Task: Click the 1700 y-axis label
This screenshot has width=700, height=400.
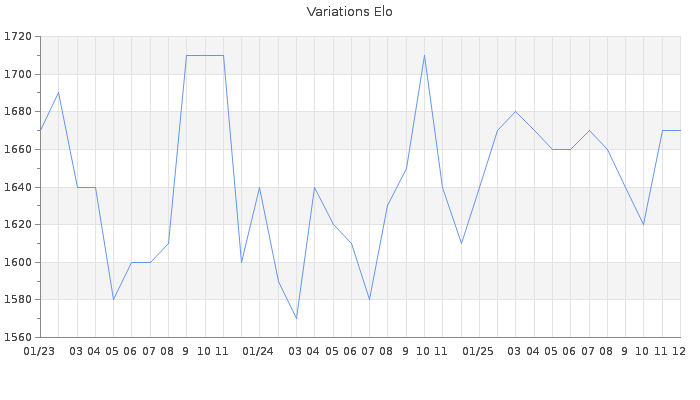Action: 18,74
